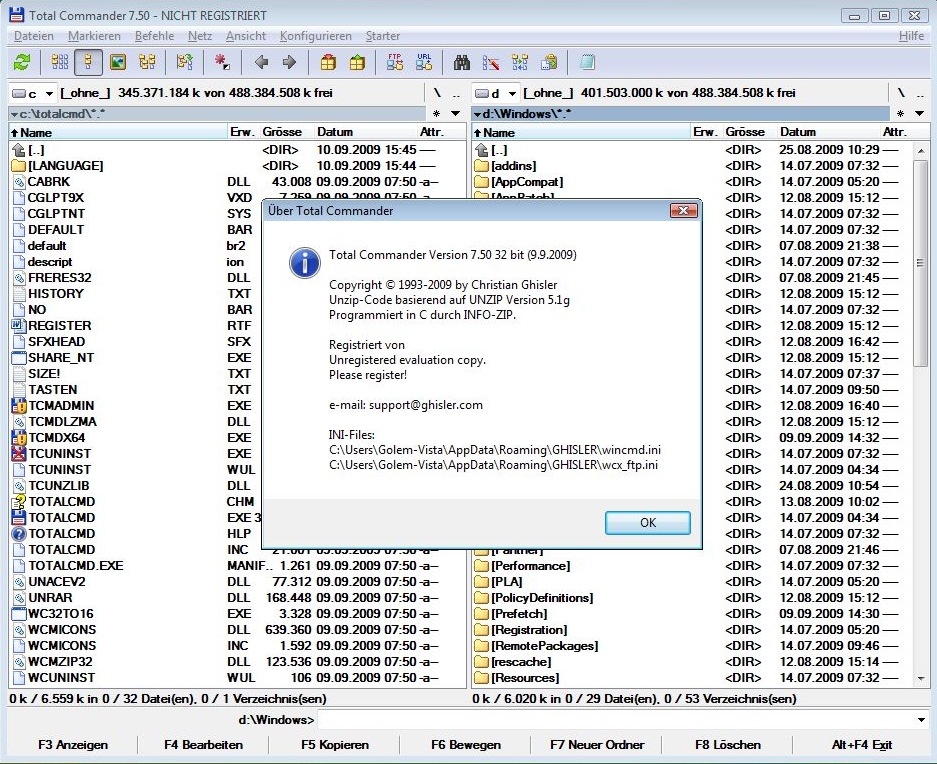
Task: Click right panel scrollbar up arrow
Action: coord(920,151)
